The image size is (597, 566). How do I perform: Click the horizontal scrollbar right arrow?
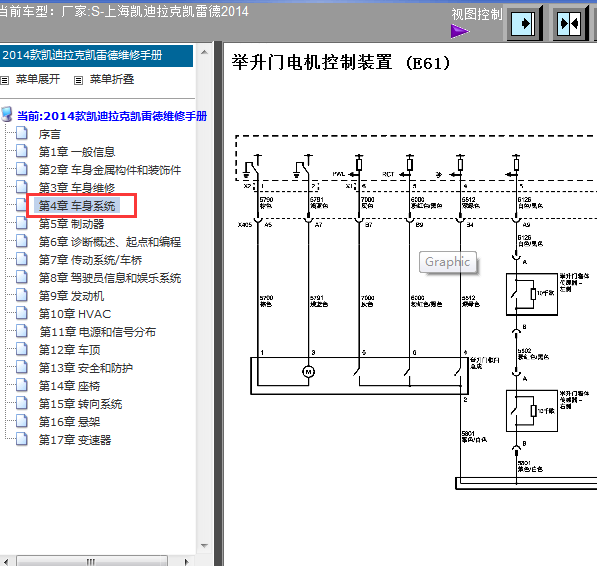(186, 561)
